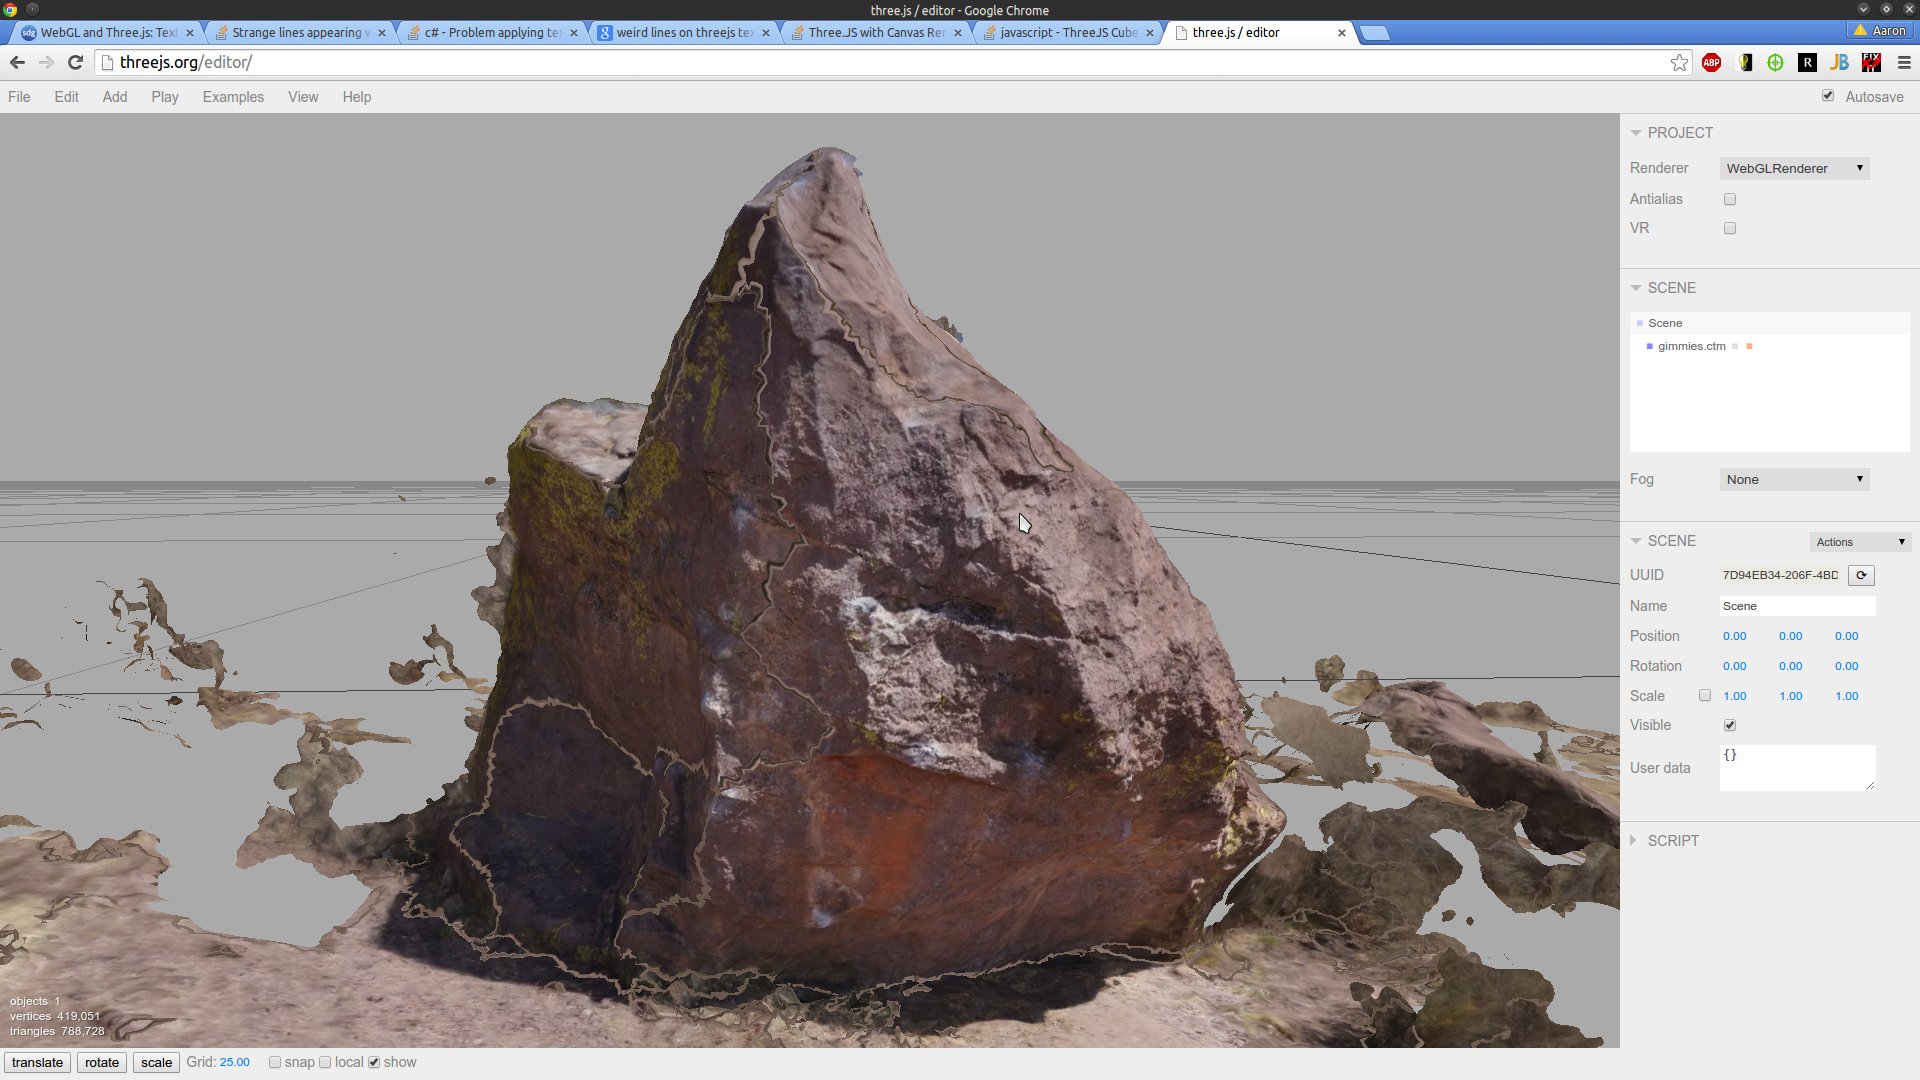1920x1080 pixels.
Task: Click the UUID regenerate button icon
Action: tap(1861, 575)
